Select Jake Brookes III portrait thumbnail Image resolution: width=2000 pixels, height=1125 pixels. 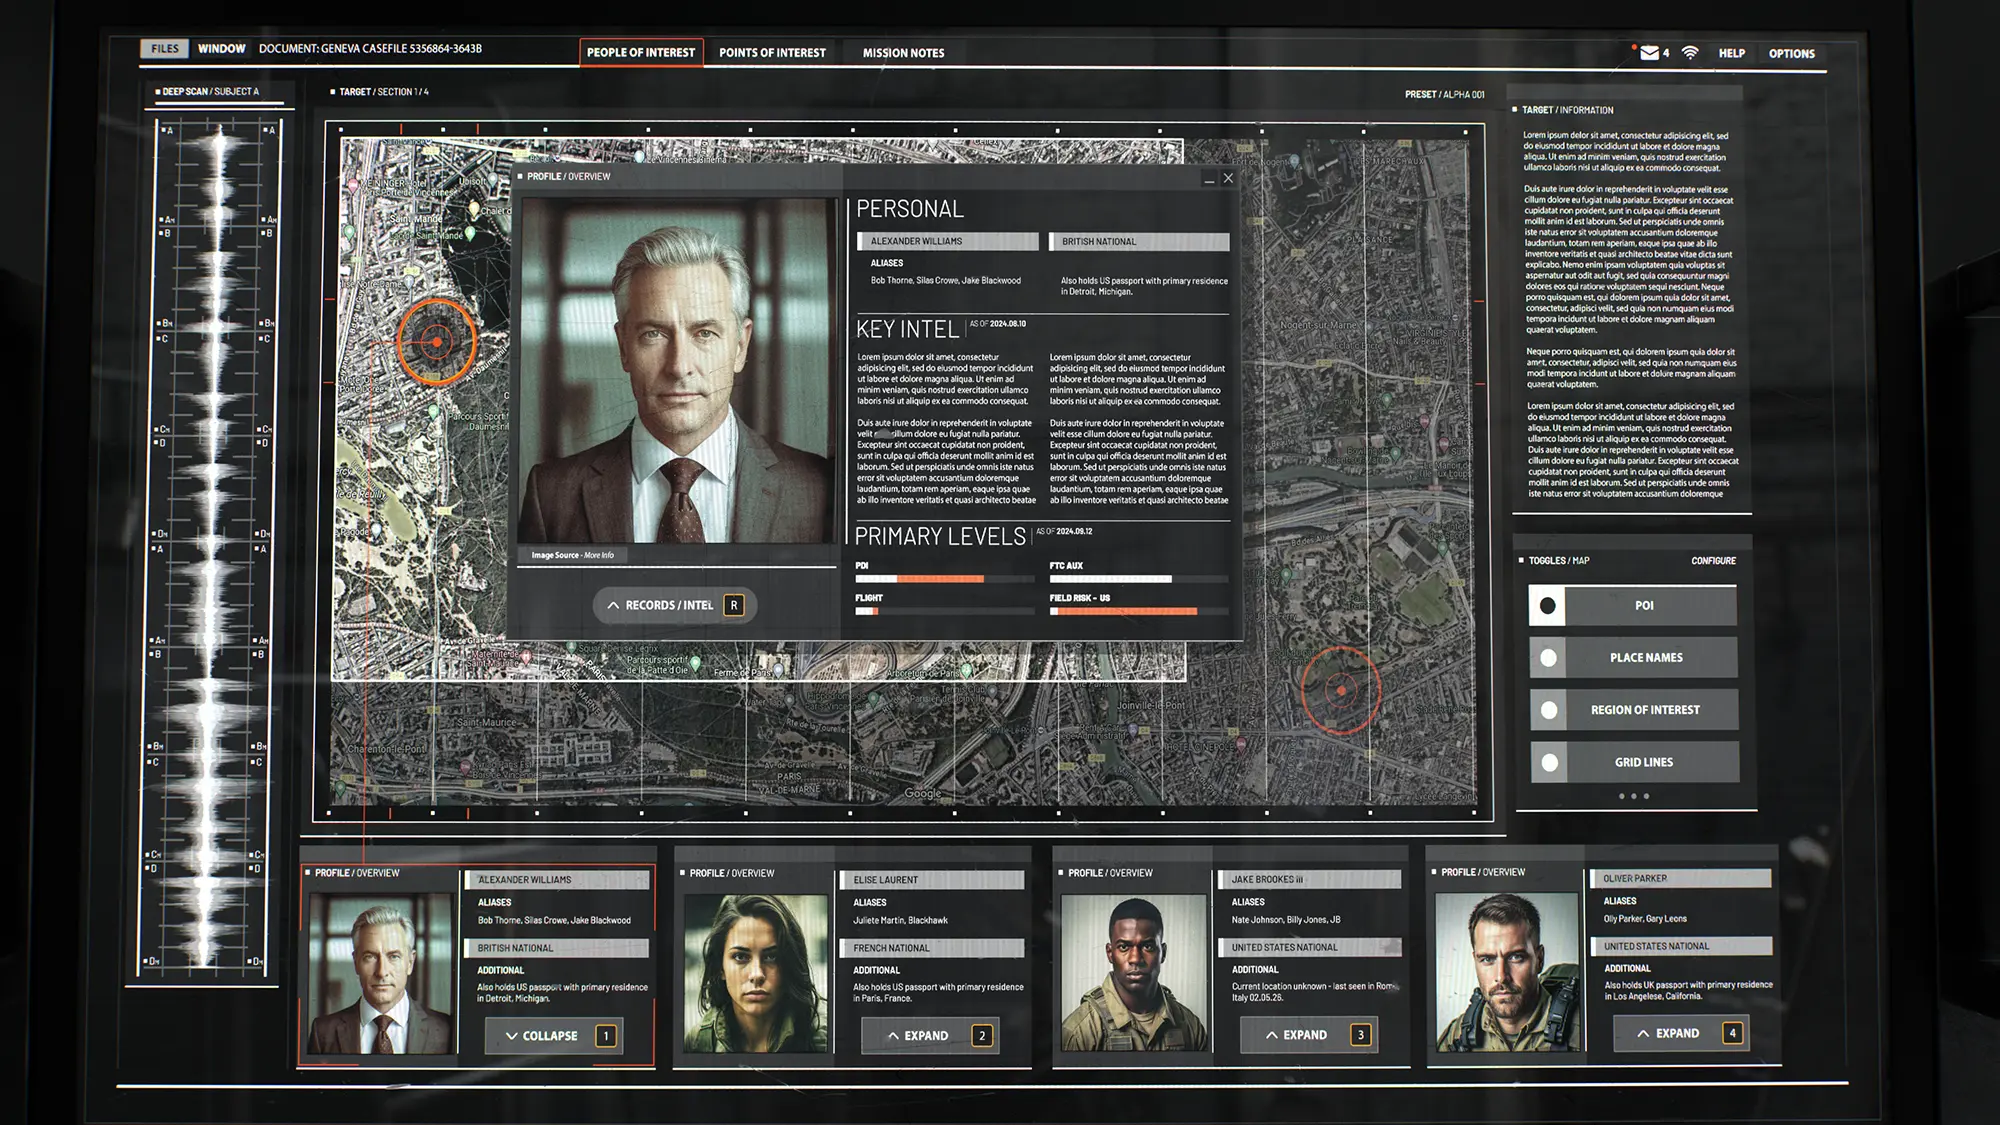[x=1134, y=973]
